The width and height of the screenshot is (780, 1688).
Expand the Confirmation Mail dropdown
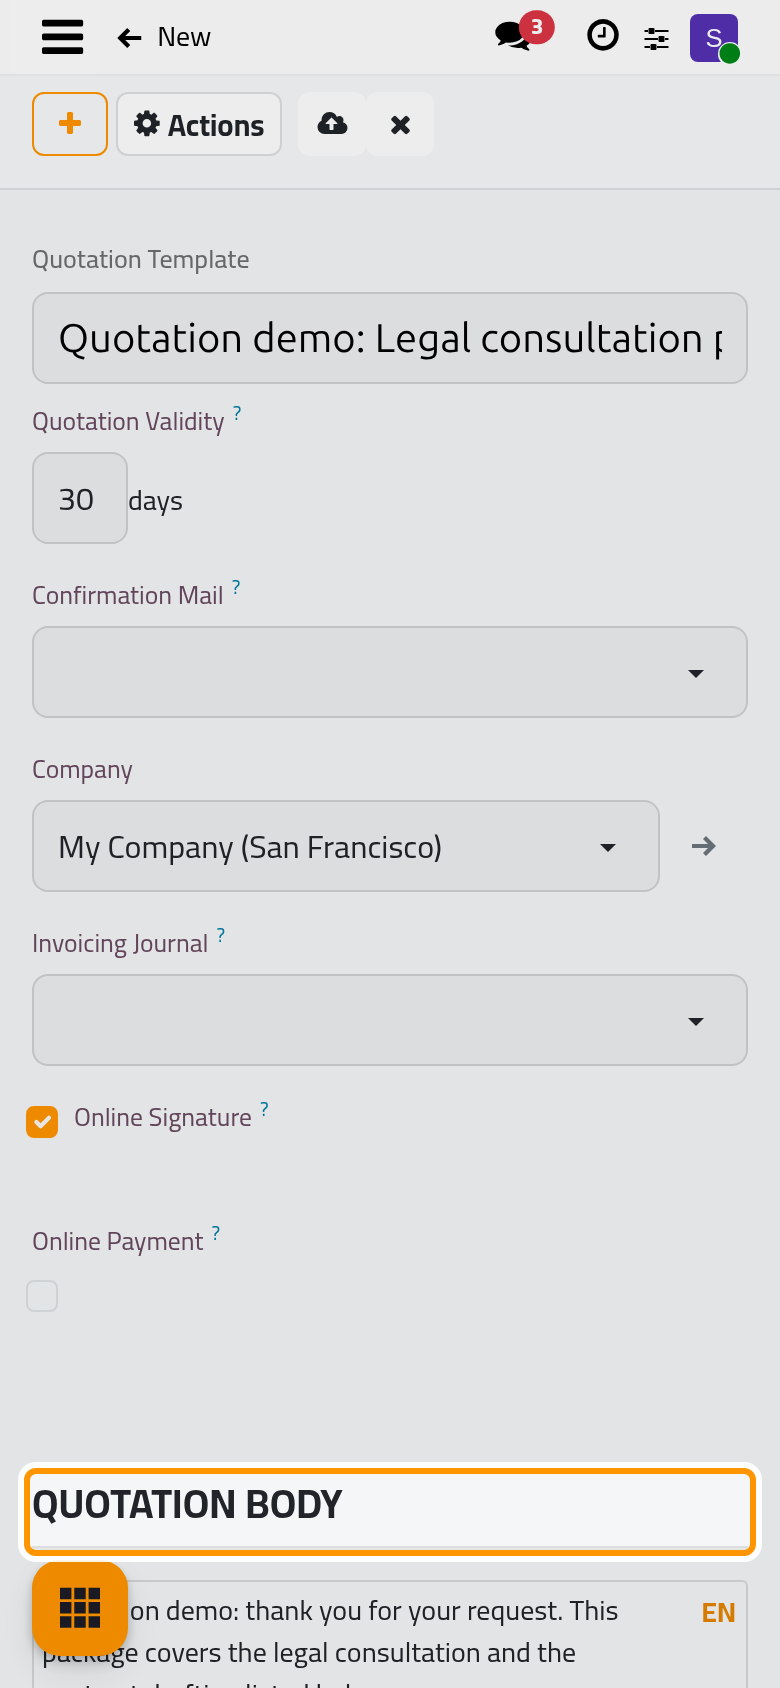[390, 672]
